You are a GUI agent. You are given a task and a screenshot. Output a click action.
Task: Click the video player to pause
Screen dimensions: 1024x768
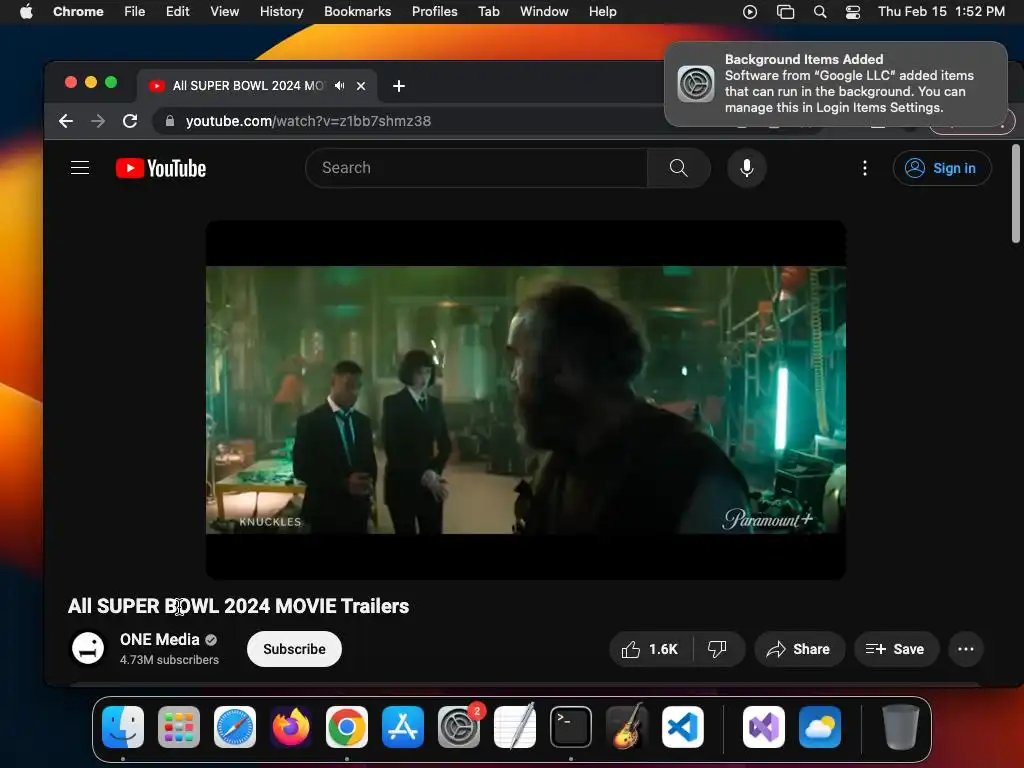pyautogui.click(x=526, y=400)
